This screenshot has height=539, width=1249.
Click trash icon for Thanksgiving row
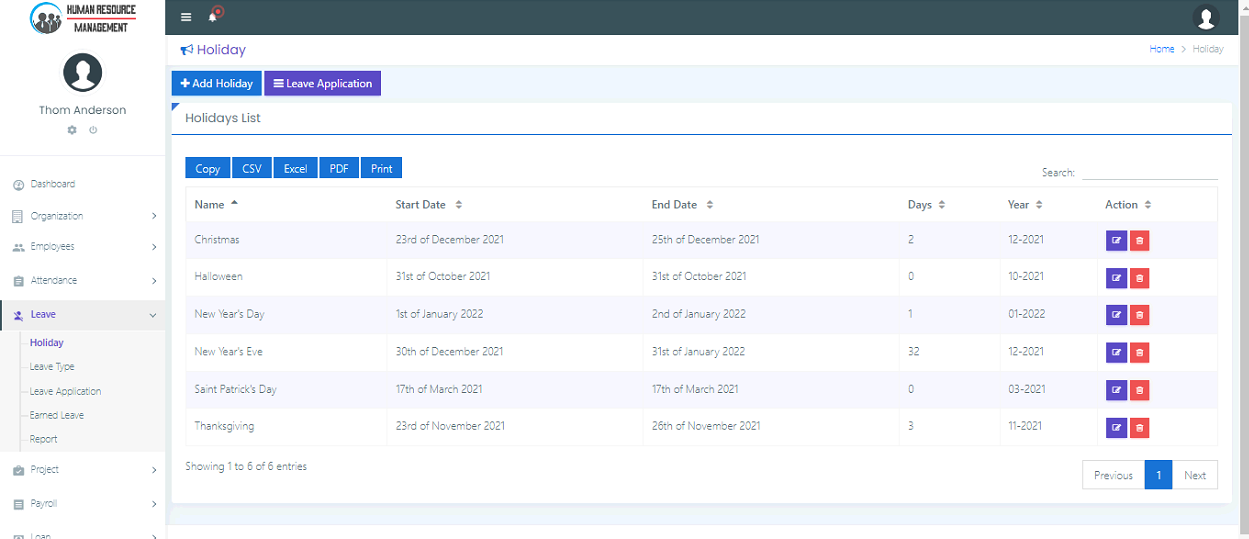coord(1139,427)
